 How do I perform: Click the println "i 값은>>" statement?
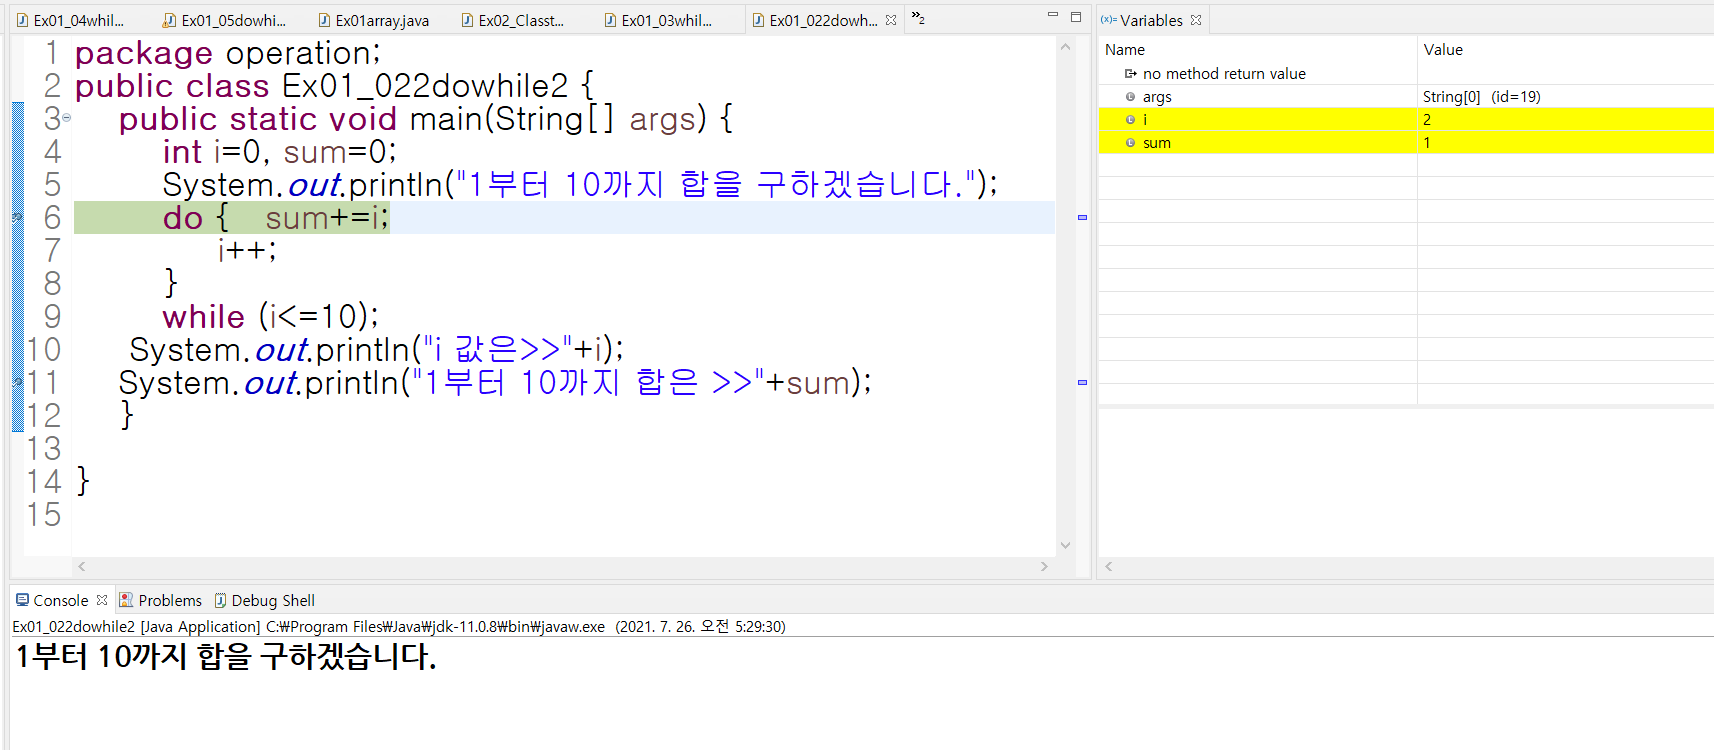[x=377, y=349]
